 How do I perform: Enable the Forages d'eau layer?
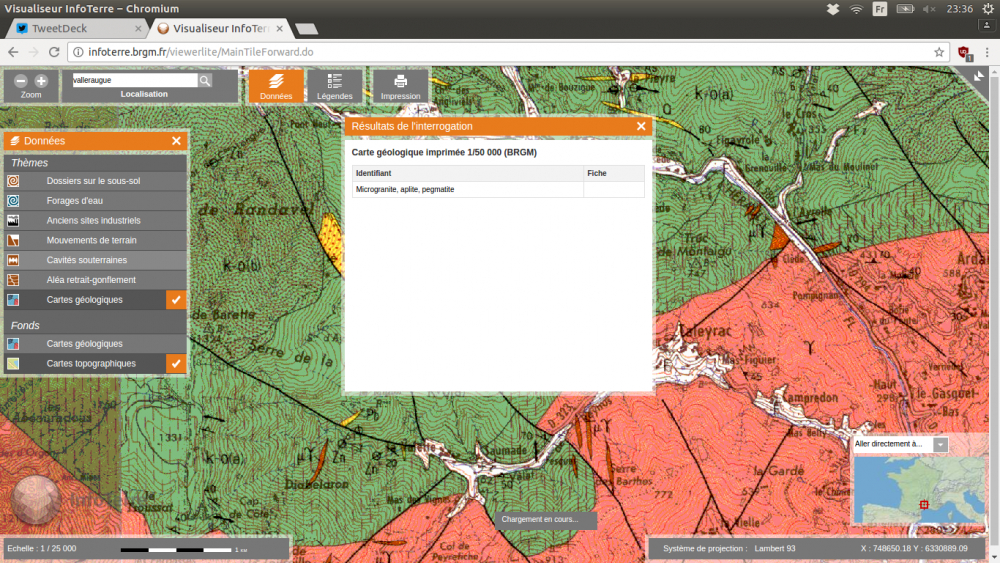(95, 201)
